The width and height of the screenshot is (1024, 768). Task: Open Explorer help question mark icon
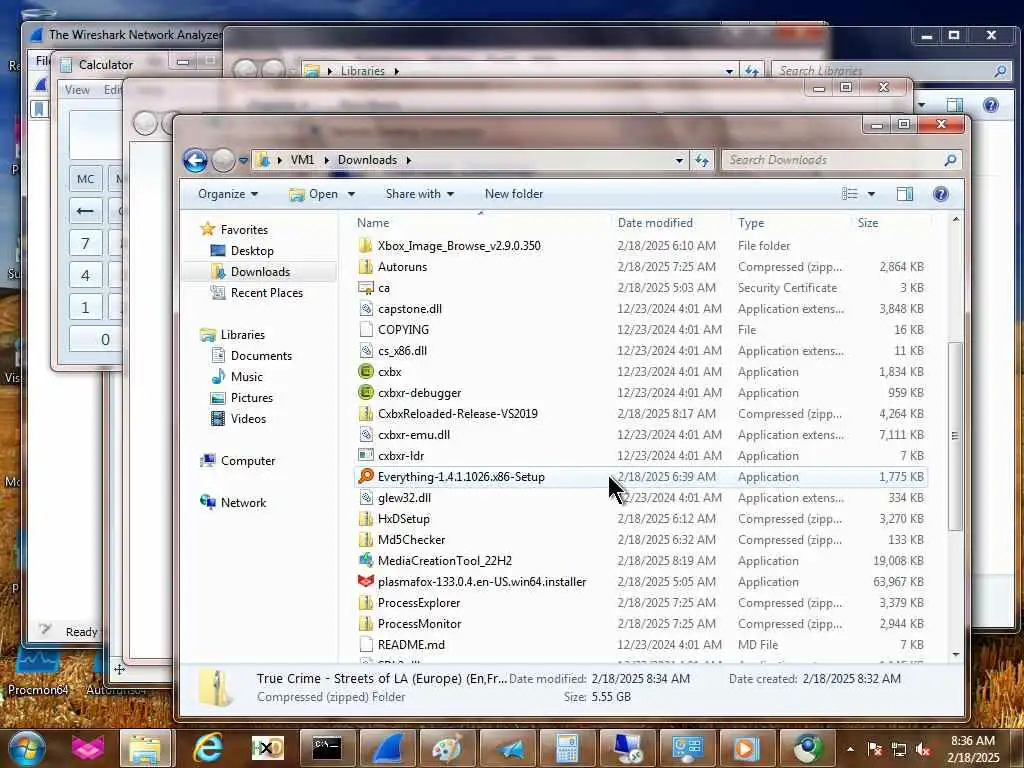(x=940, y=194)
